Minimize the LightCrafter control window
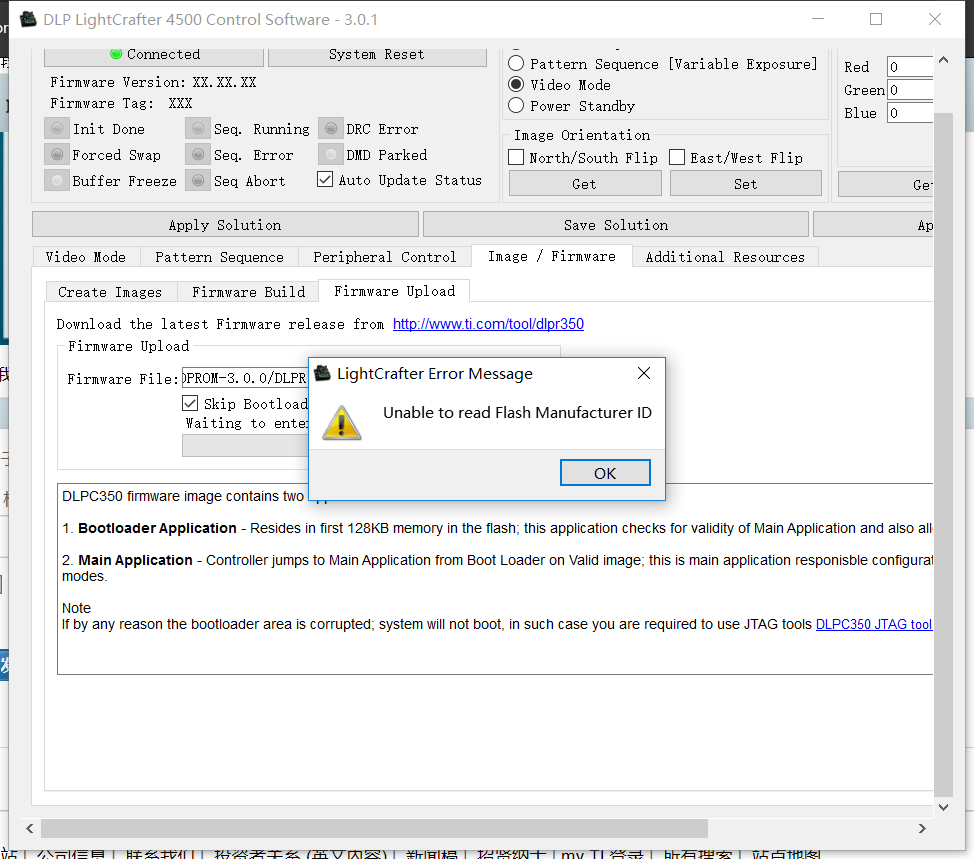This screenshot has width=974, height=859. pos(818,19)
